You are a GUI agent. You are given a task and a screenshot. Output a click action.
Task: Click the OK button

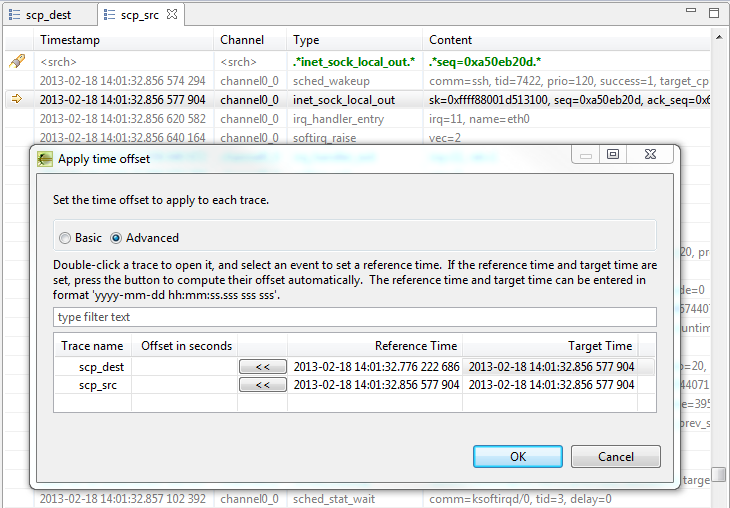pos(517,456)
